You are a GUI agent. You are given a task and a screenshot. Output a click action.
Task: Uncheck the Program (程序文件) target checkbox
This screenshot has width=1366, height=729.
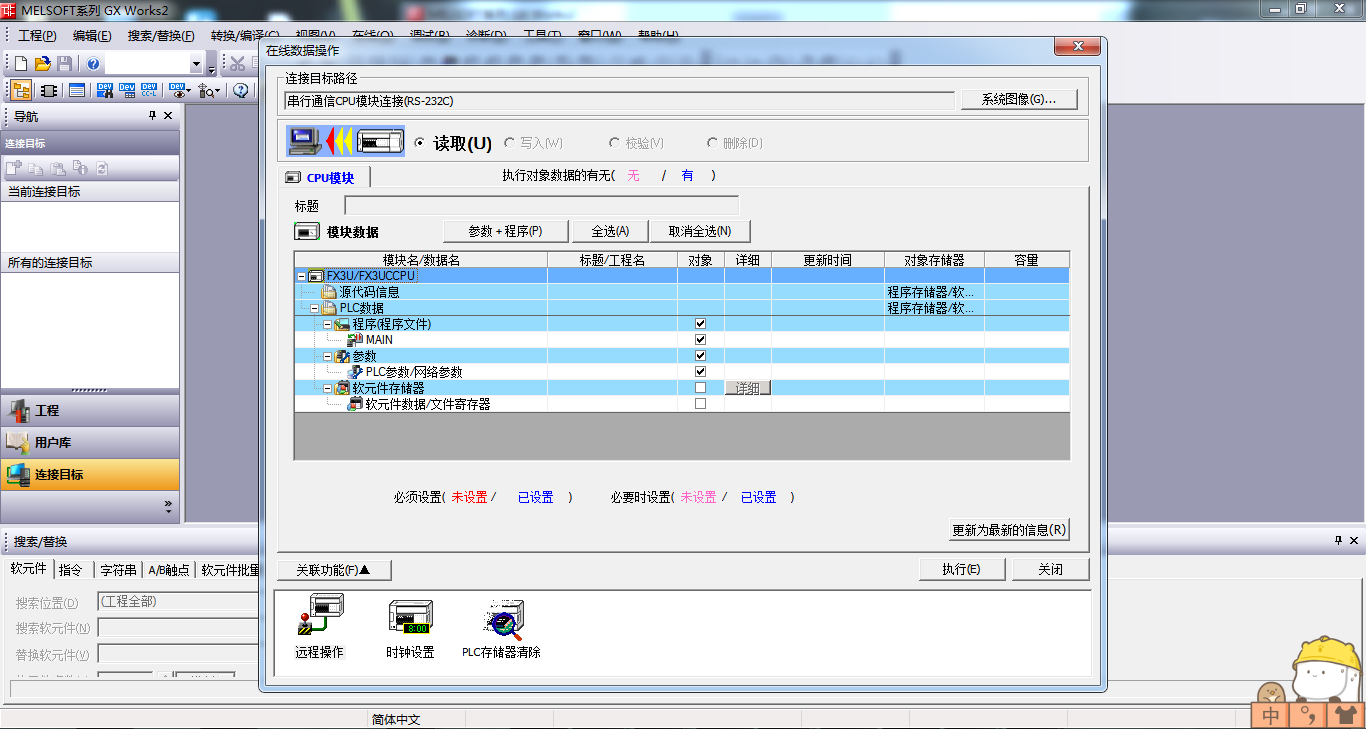point(701,324)
